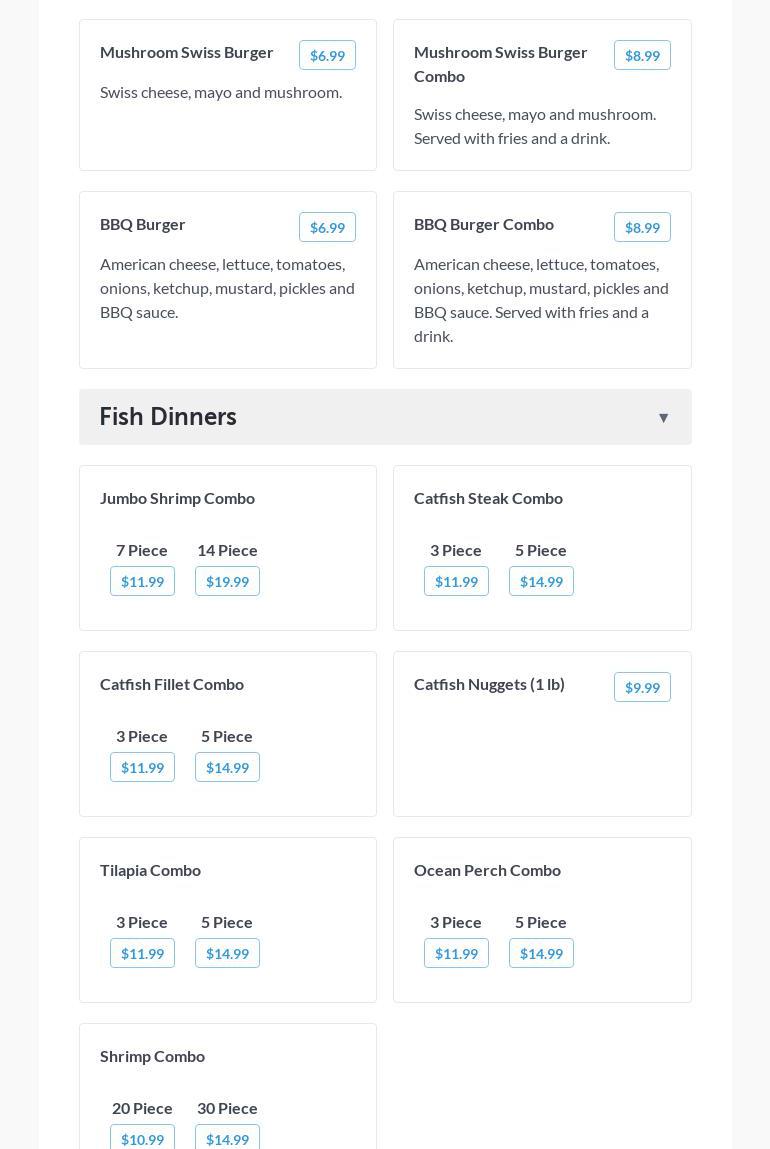Select Catfish Steak Combo 5 Piece price

pos(541,582)
